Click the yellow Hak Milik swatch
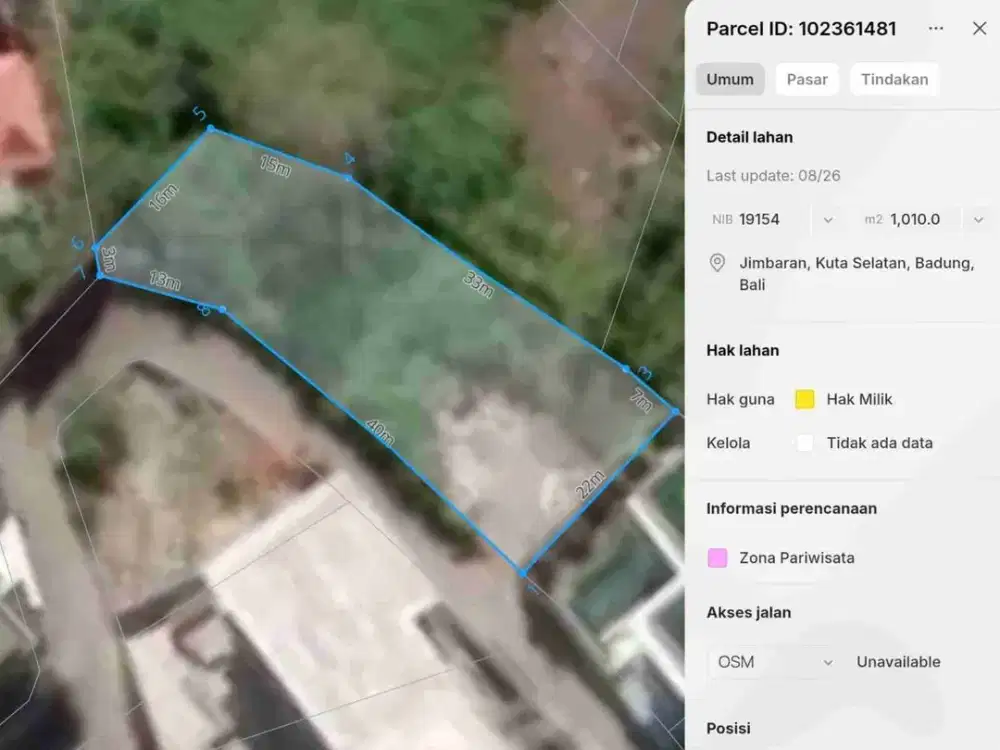The height and width of the screenshot is (750, 1000). point(805,399)
